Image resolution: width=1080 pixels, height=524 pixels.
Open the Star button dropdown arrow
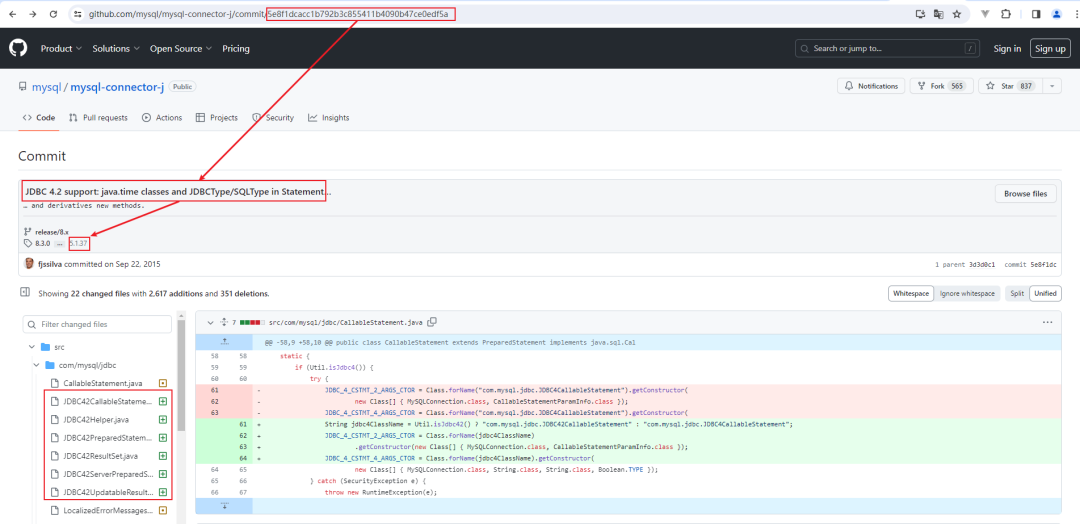point(1052,86)
